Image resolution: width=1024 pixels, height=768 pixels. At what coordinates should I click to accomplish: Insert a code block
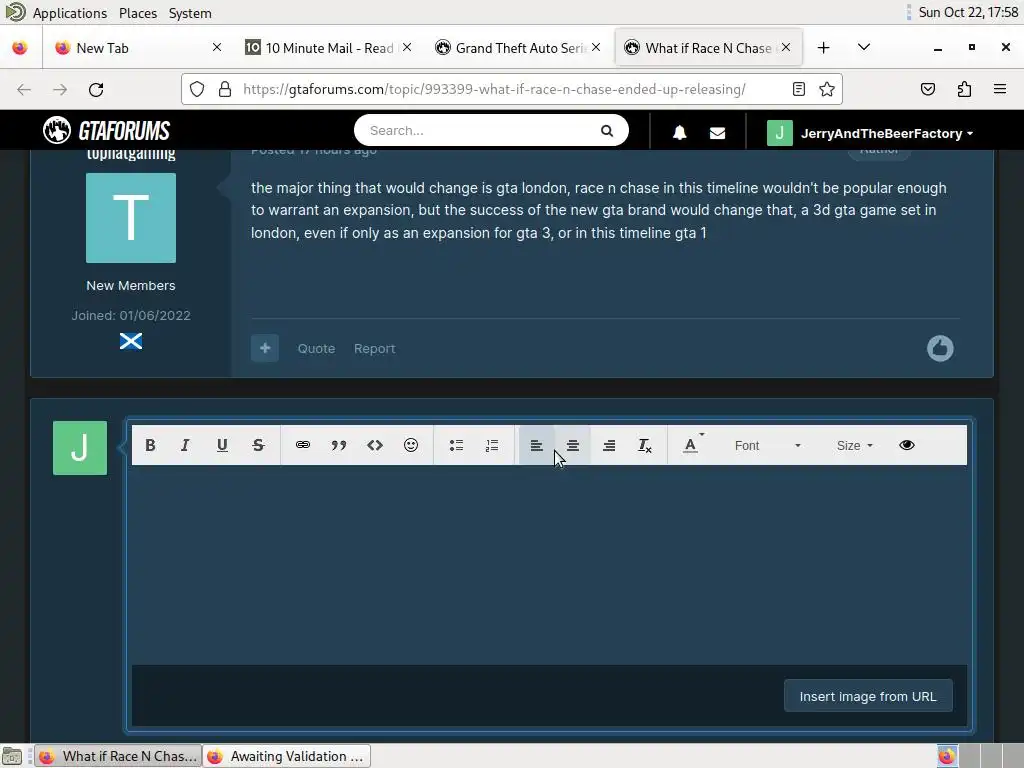point(375,445)
